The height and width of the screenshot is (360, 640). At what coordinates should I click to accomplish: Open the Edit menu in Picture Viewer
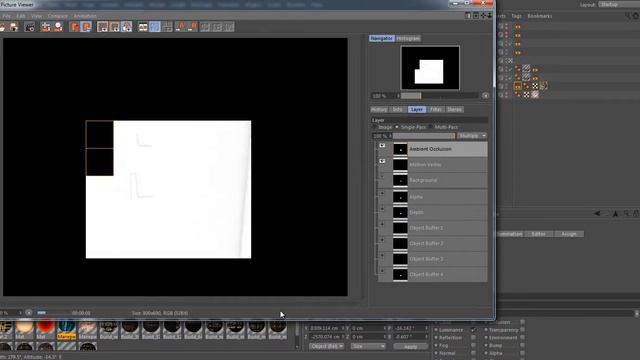pyautogui.click(x=21, y=16)
